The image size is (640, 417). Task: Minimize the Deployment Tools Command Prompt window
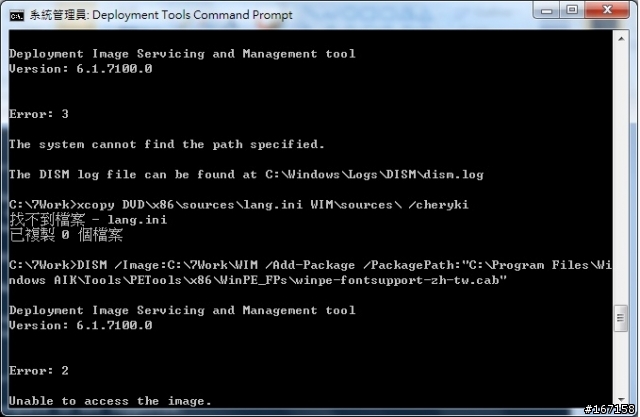click(x=547, y=10)
